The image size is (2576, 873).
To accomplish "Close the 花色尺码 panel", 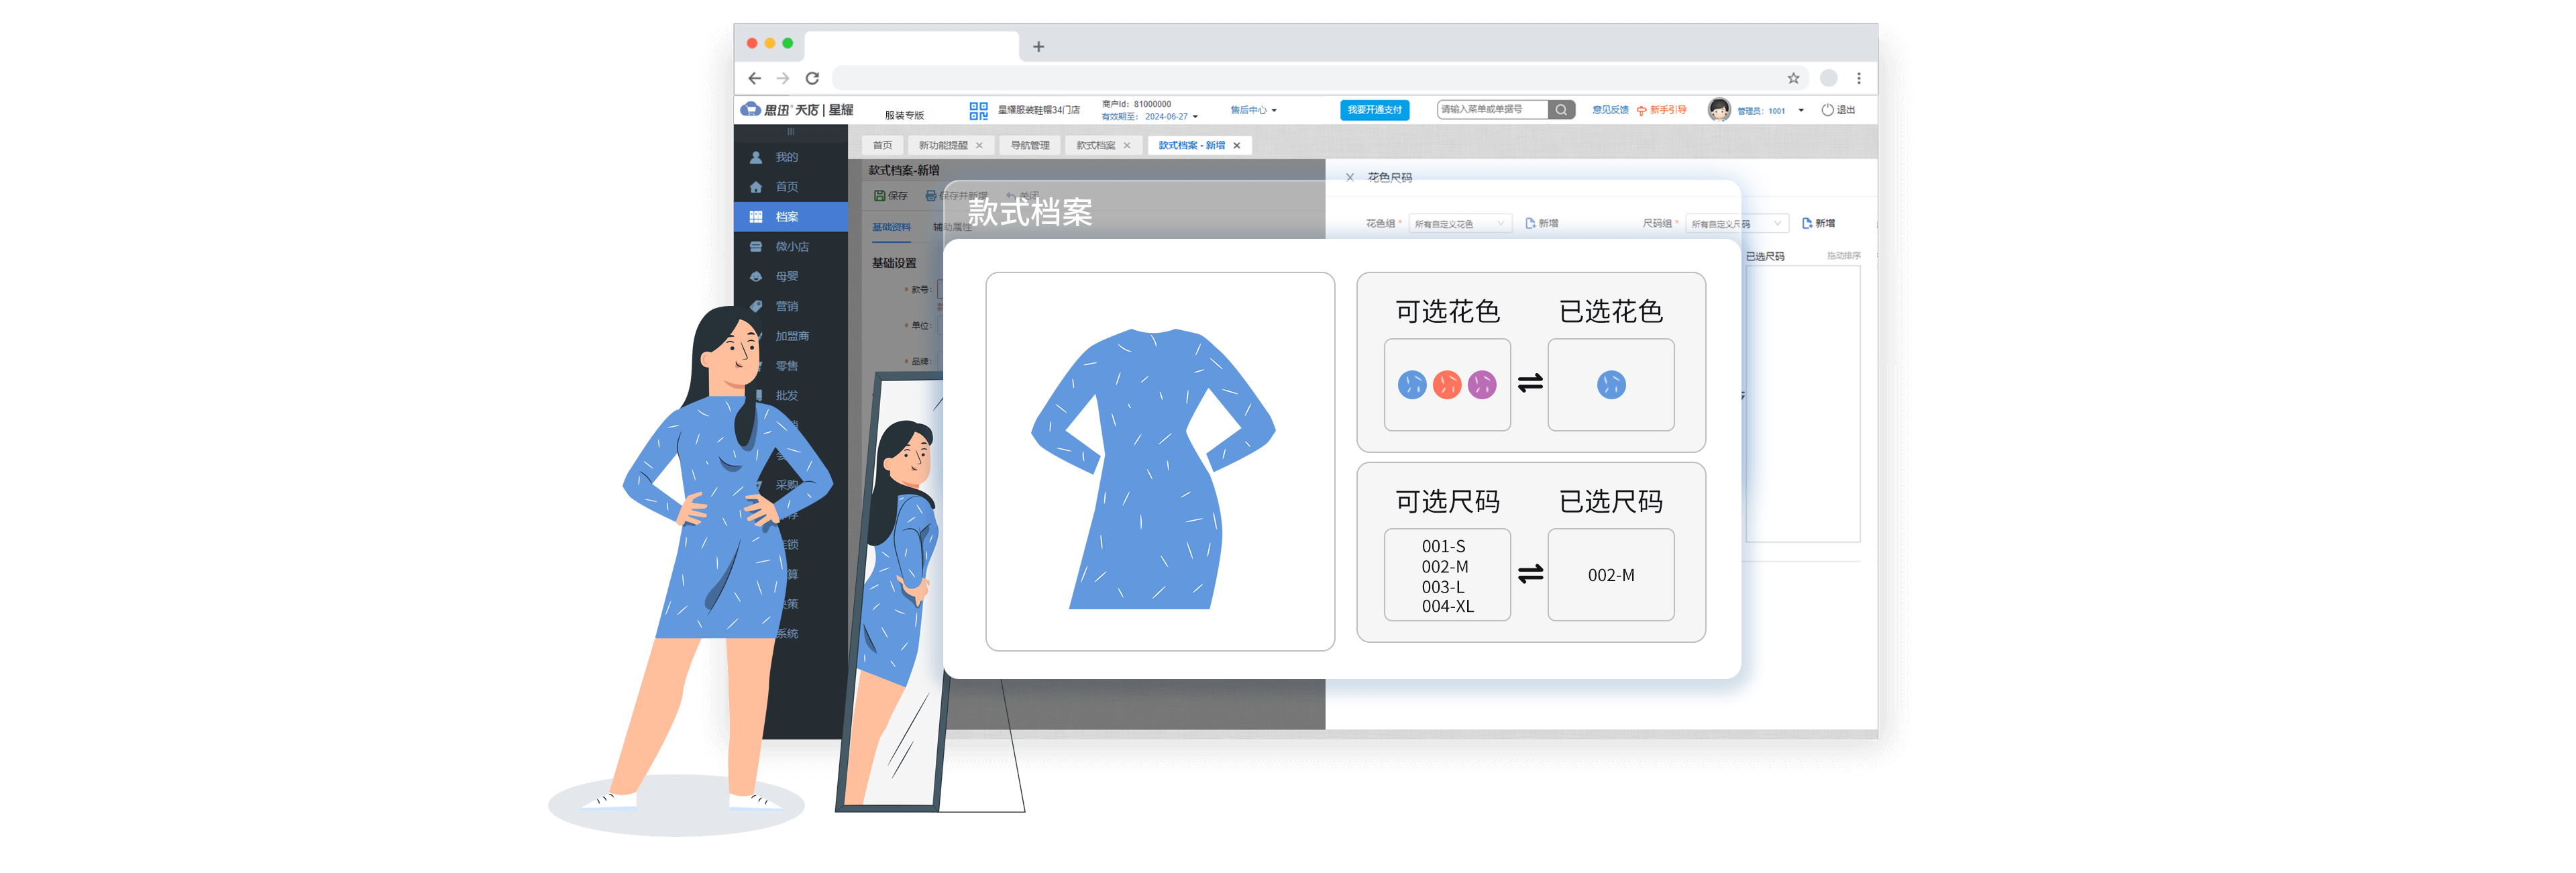I will [x=1350, y=177].
